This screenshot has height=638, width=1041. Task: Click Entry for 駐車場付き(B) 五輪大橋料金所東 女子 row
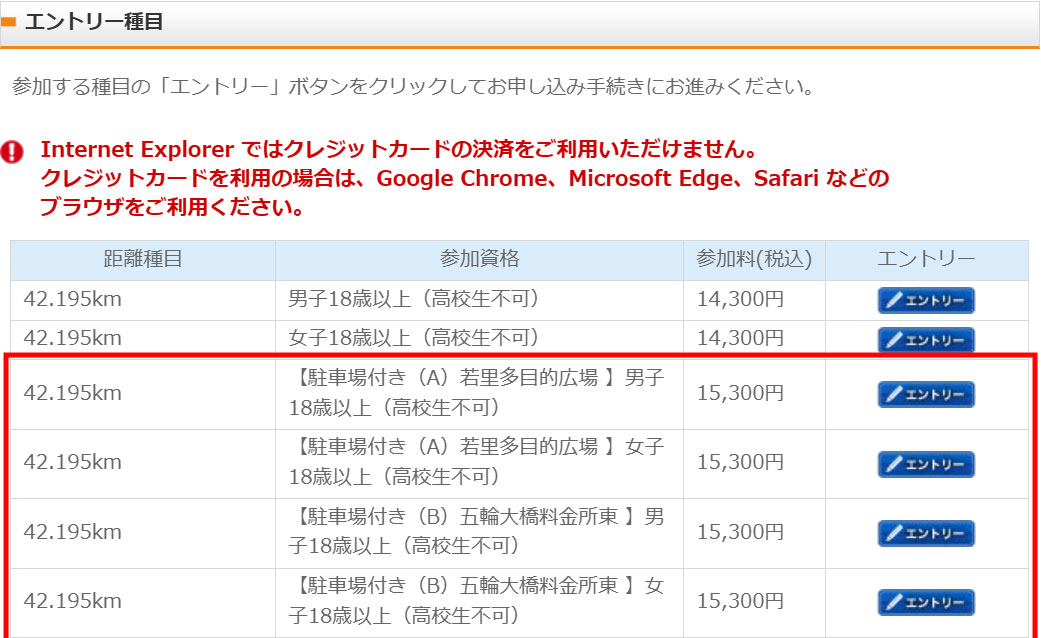[926, 602]
